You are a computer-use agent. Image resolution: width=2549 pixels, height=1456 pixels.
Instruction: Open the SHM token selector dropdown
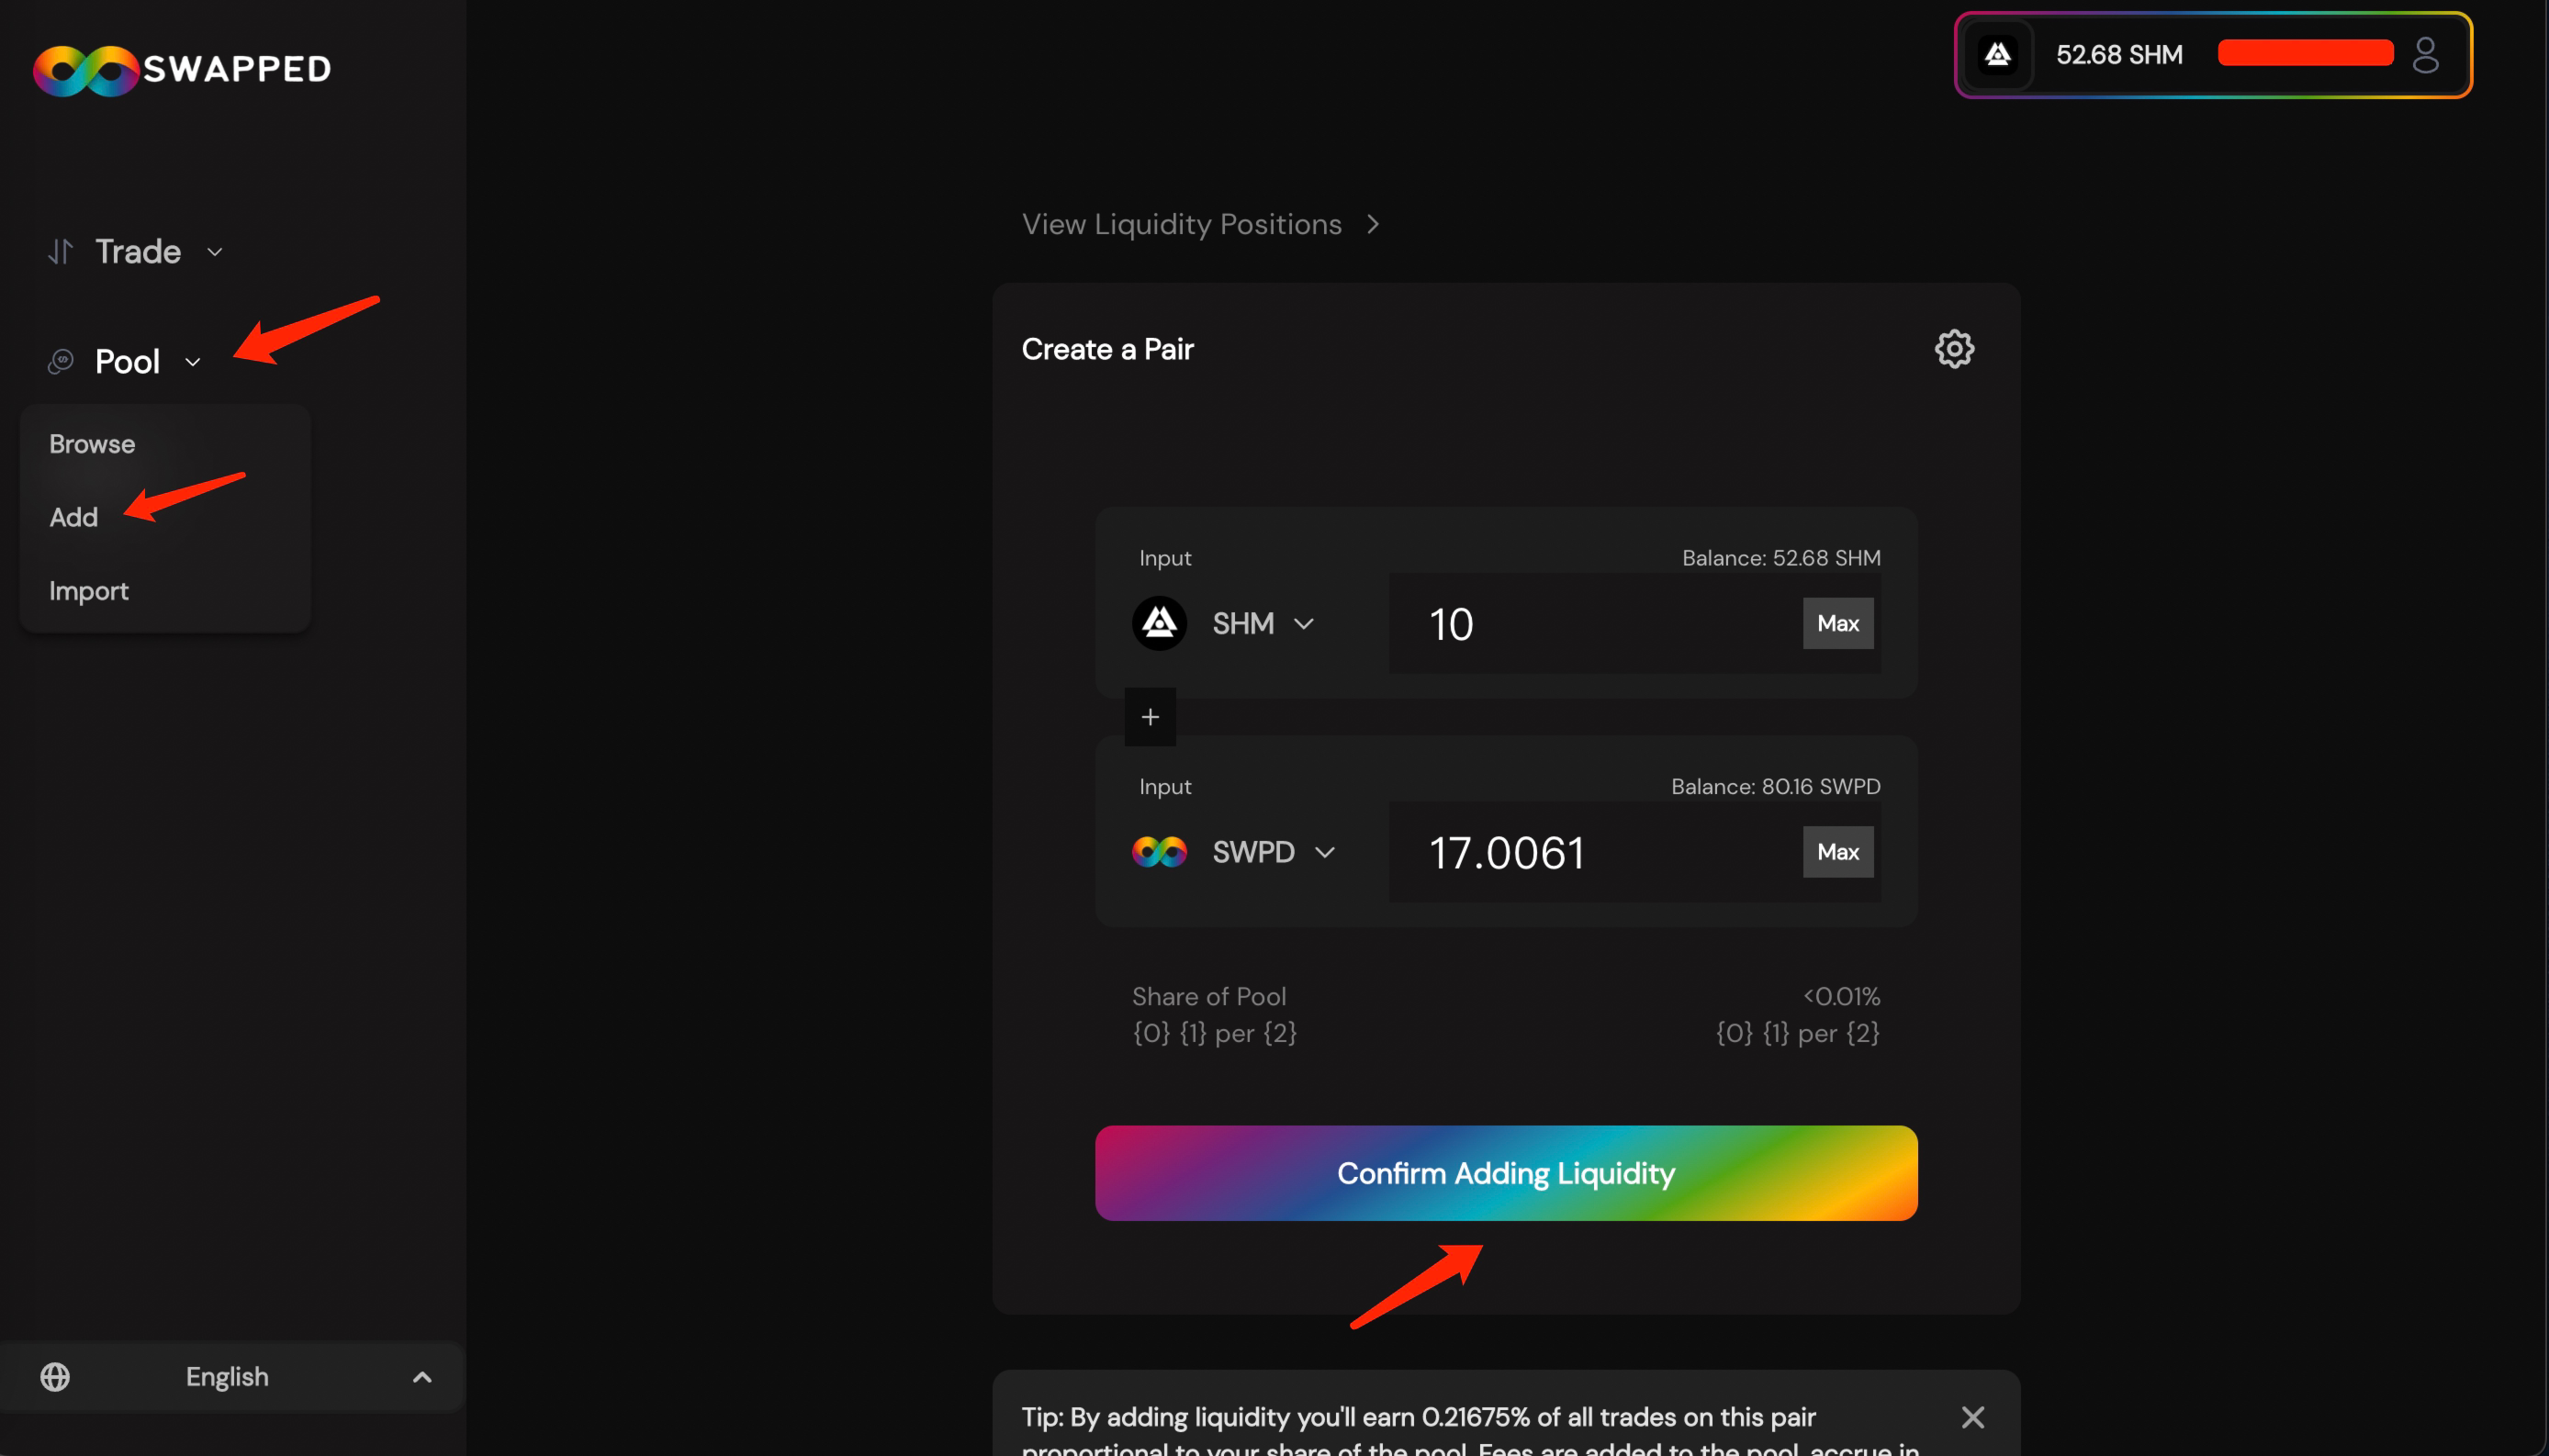click(1262, 623)
